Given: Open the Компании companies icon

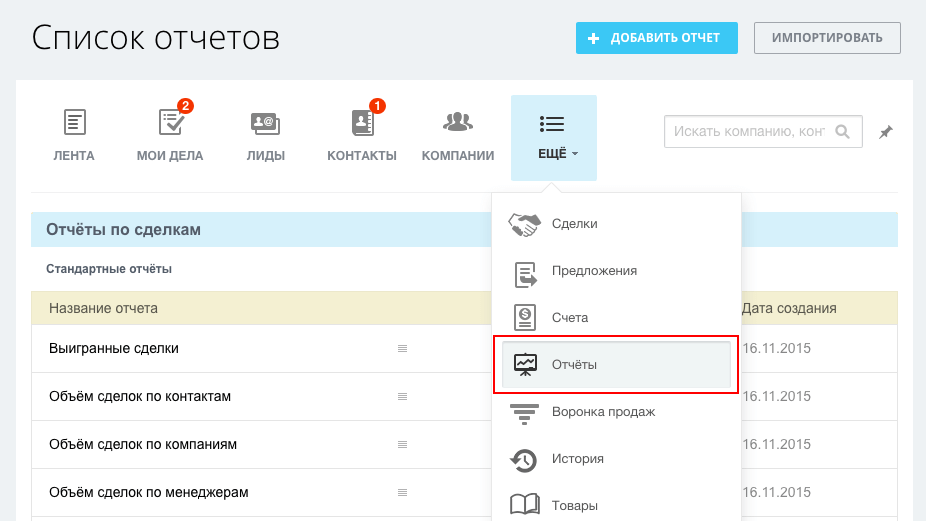Looking at the screenshot, I should pos(458,122).
